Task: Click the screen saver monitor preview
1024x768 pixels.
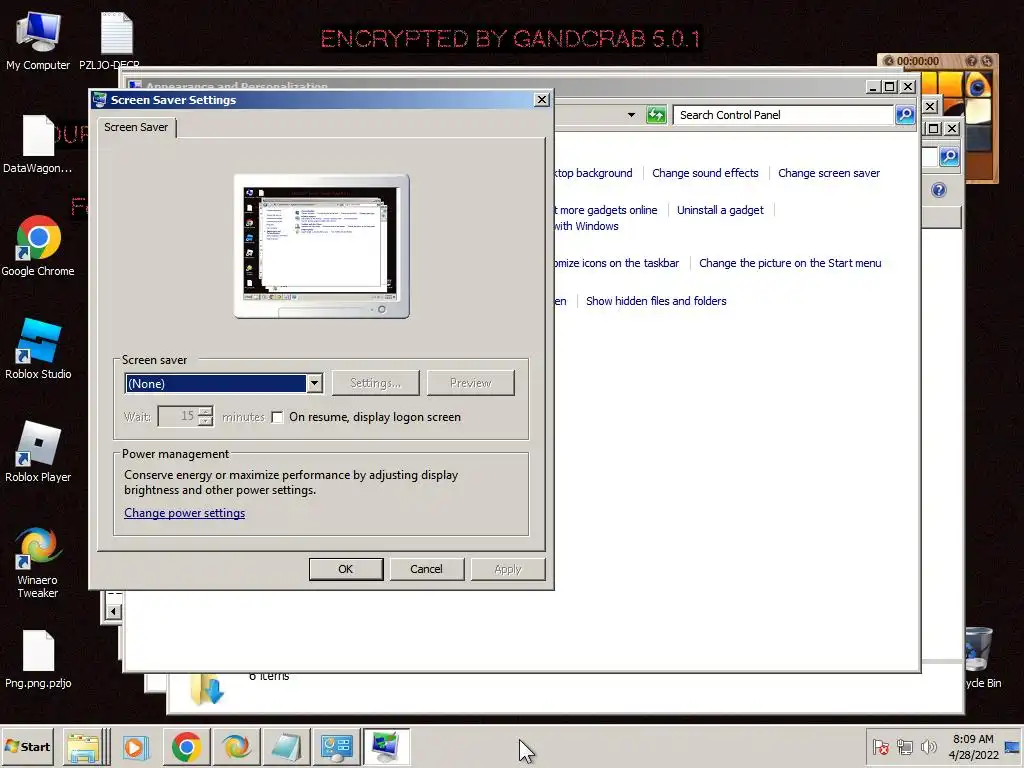Action: pyautogui.click(x=321, y=246)
